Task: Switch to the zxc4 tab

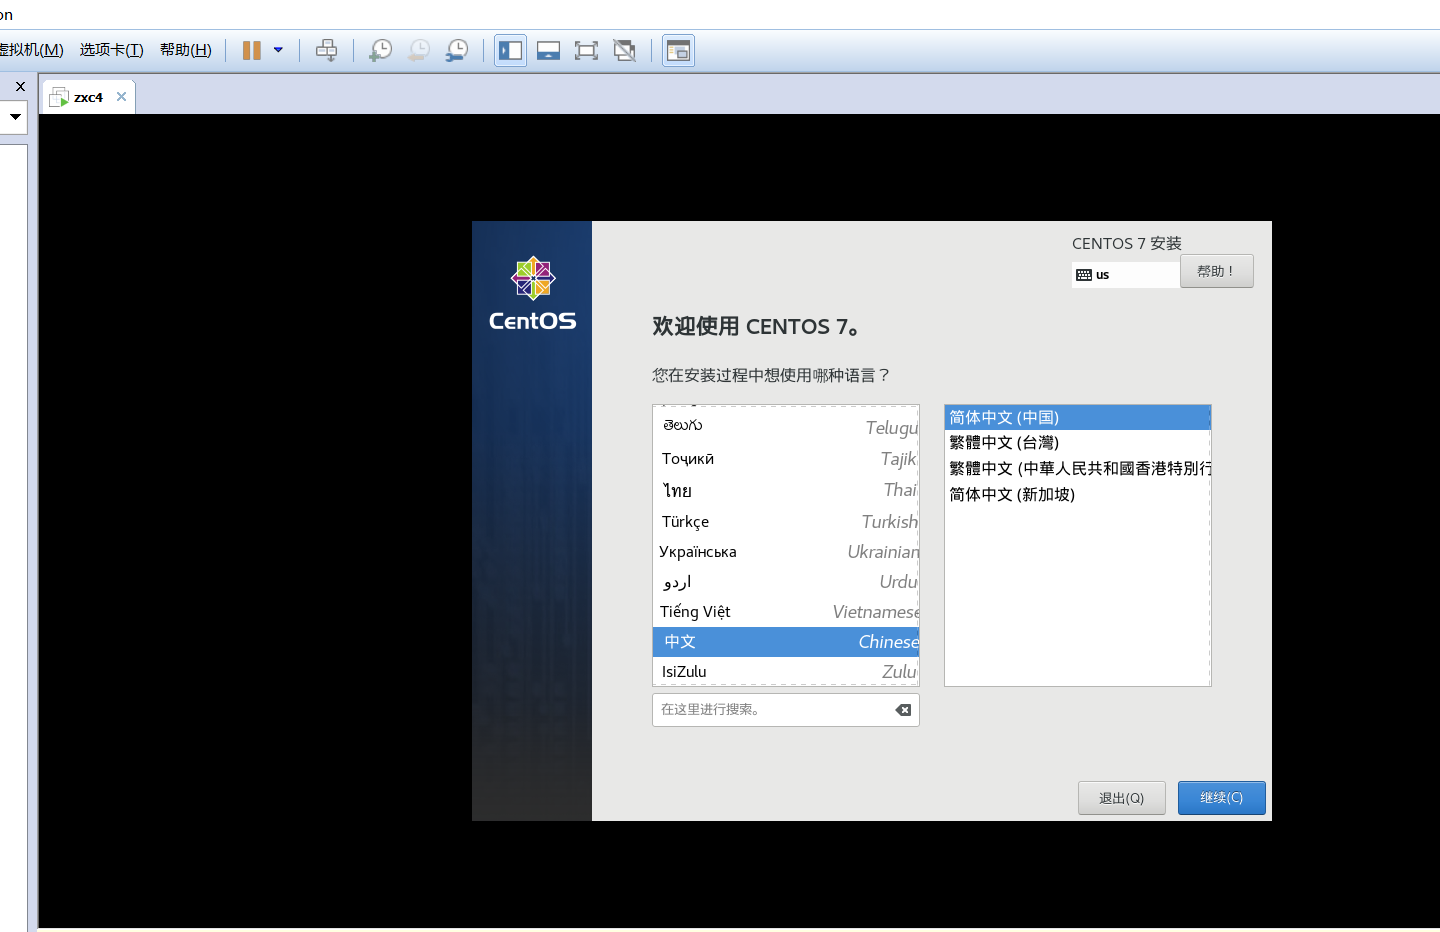Action: 88,97
